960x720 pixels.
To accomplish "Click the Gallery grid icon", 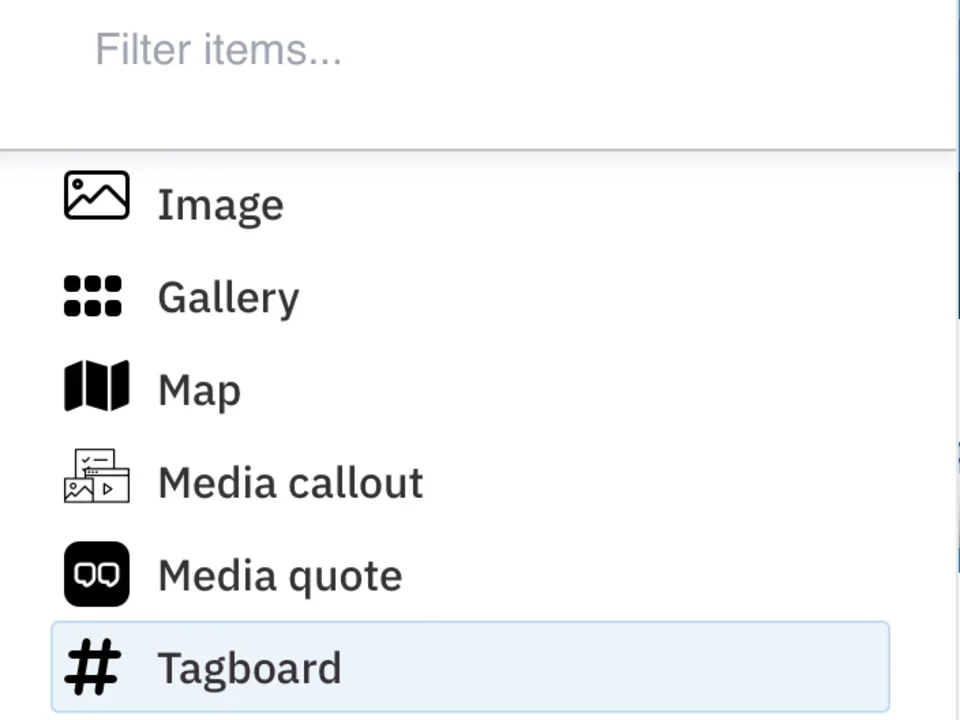I will click(x=93, y=296).
